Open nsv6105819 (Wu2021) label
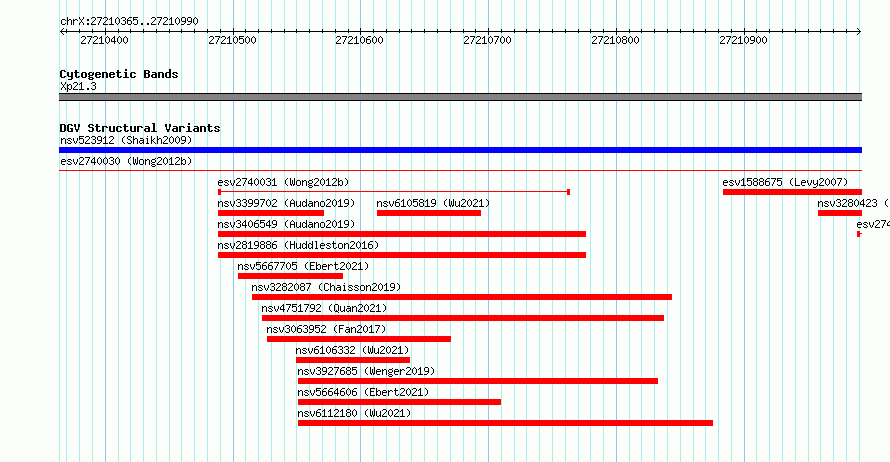 tap(433, 203)
